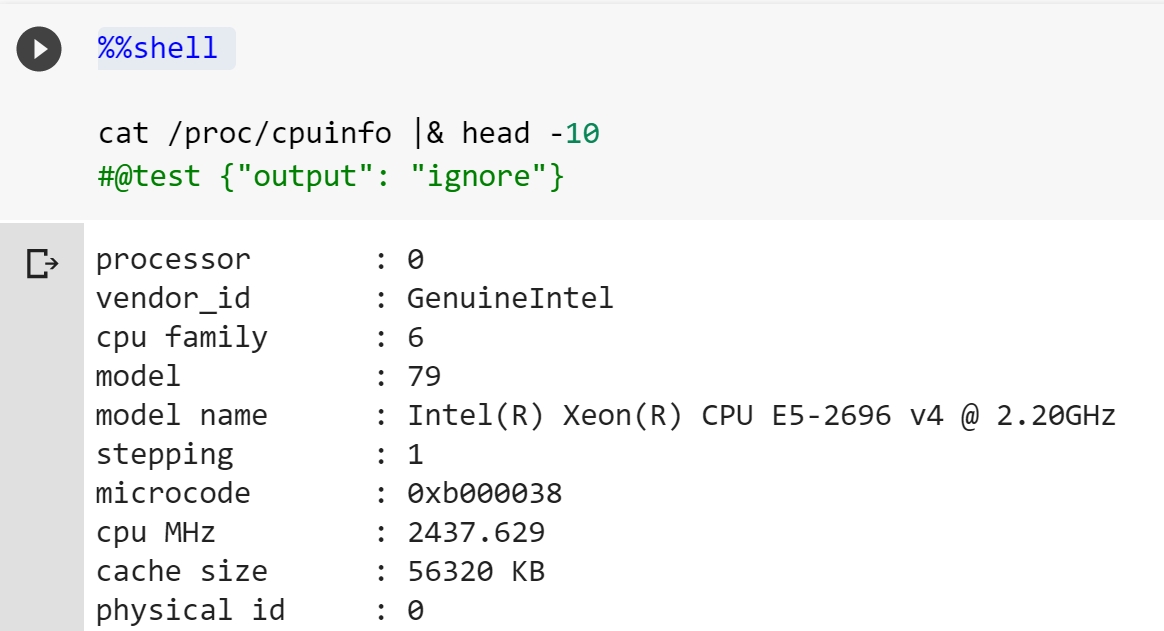Click the 2437.629 frequency value
The height and width of the screenshot is (631, 1164).
476,533
